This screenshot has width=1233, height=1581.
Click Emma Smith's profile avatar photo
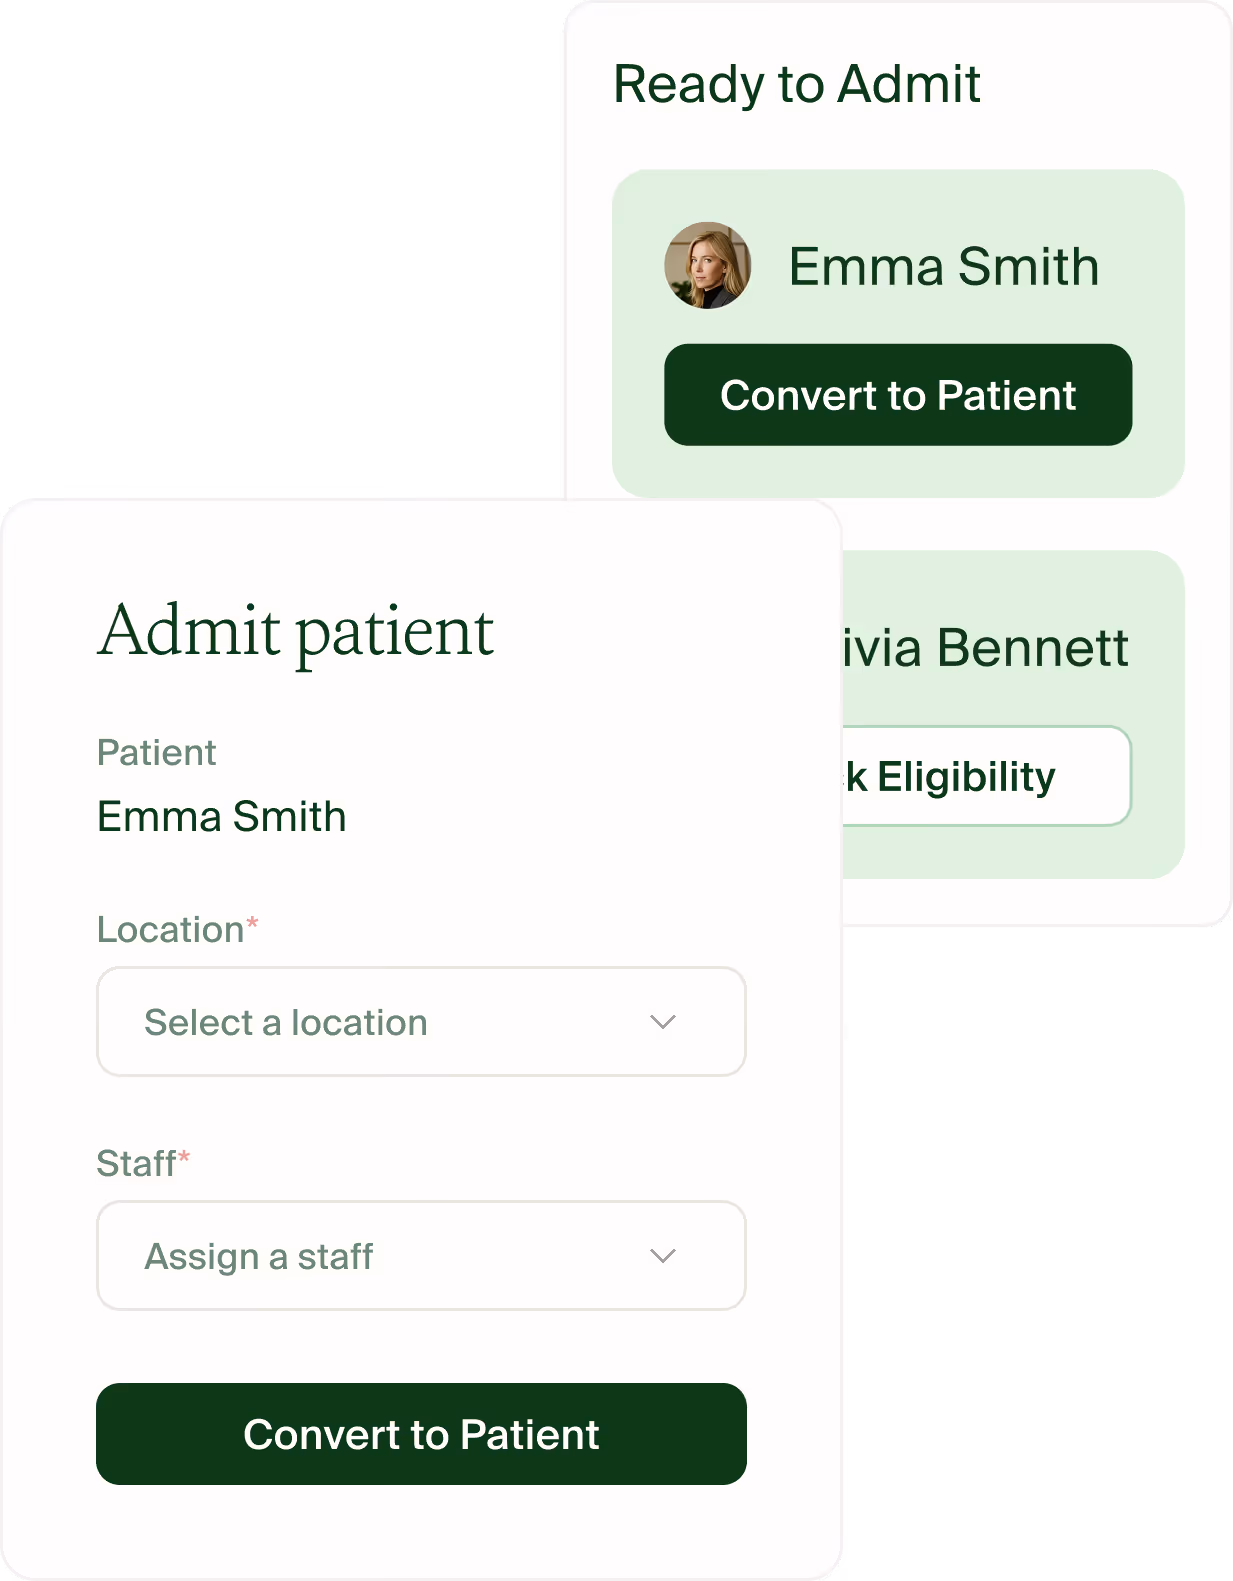[710, 265]
